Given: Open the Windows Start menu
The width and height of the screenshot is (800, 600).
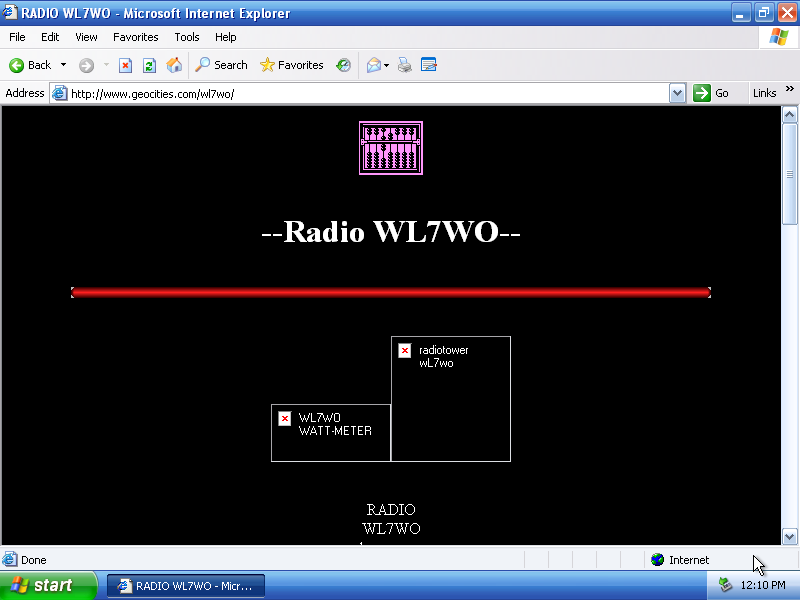Looking at the screenshot, I should point(48,585).
